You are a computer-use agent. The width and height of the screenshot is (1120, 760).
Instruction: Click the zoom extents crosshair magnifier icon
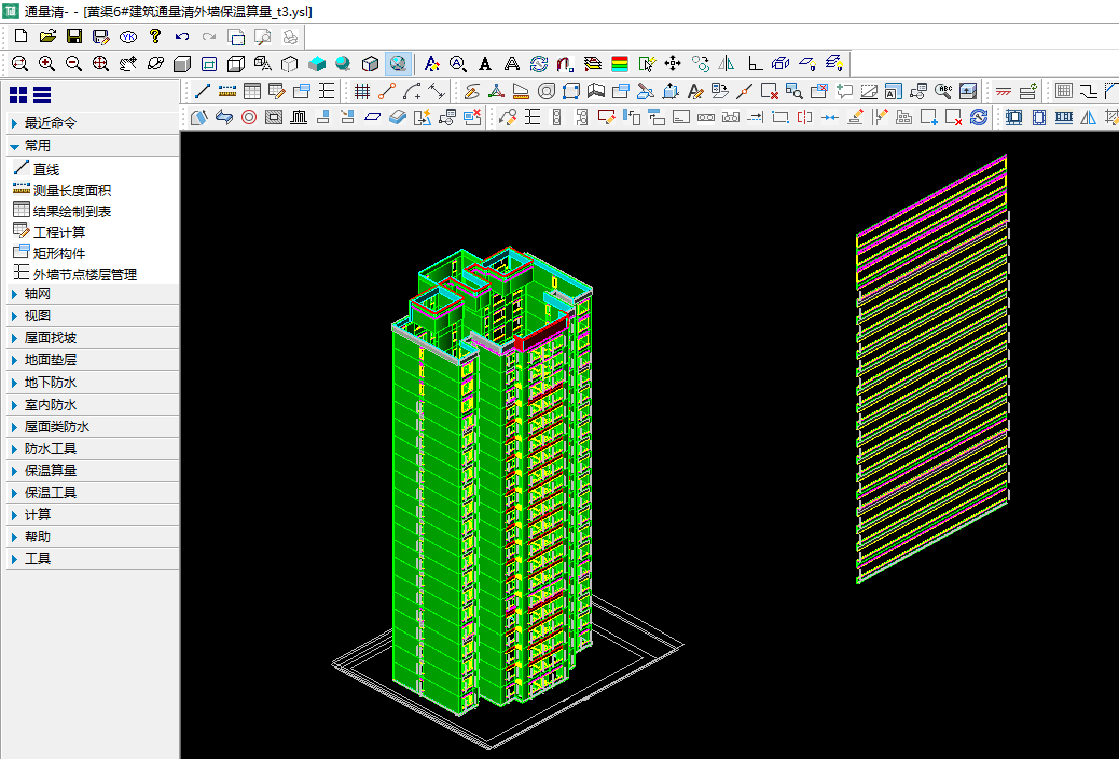pyautogui.click(x=101, y=64)
